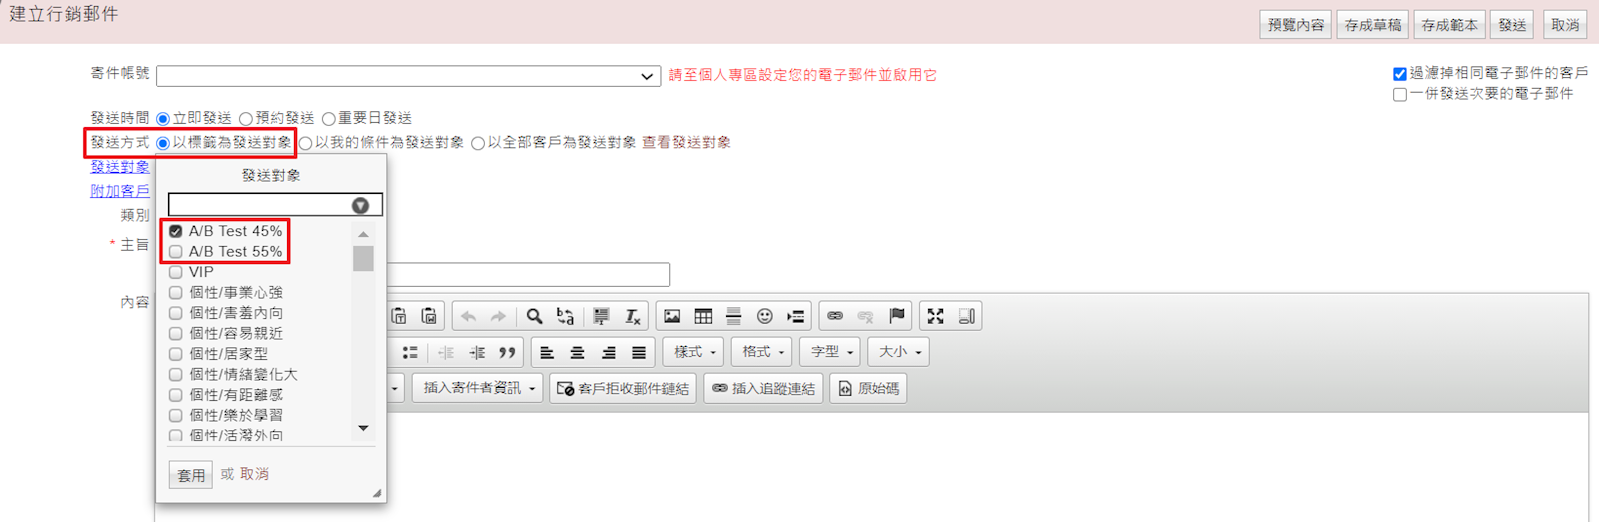The width and height of the screenshot is (1599, 522).
Task: Open the 附加客戶 link
Action: [x=120, y=191]
